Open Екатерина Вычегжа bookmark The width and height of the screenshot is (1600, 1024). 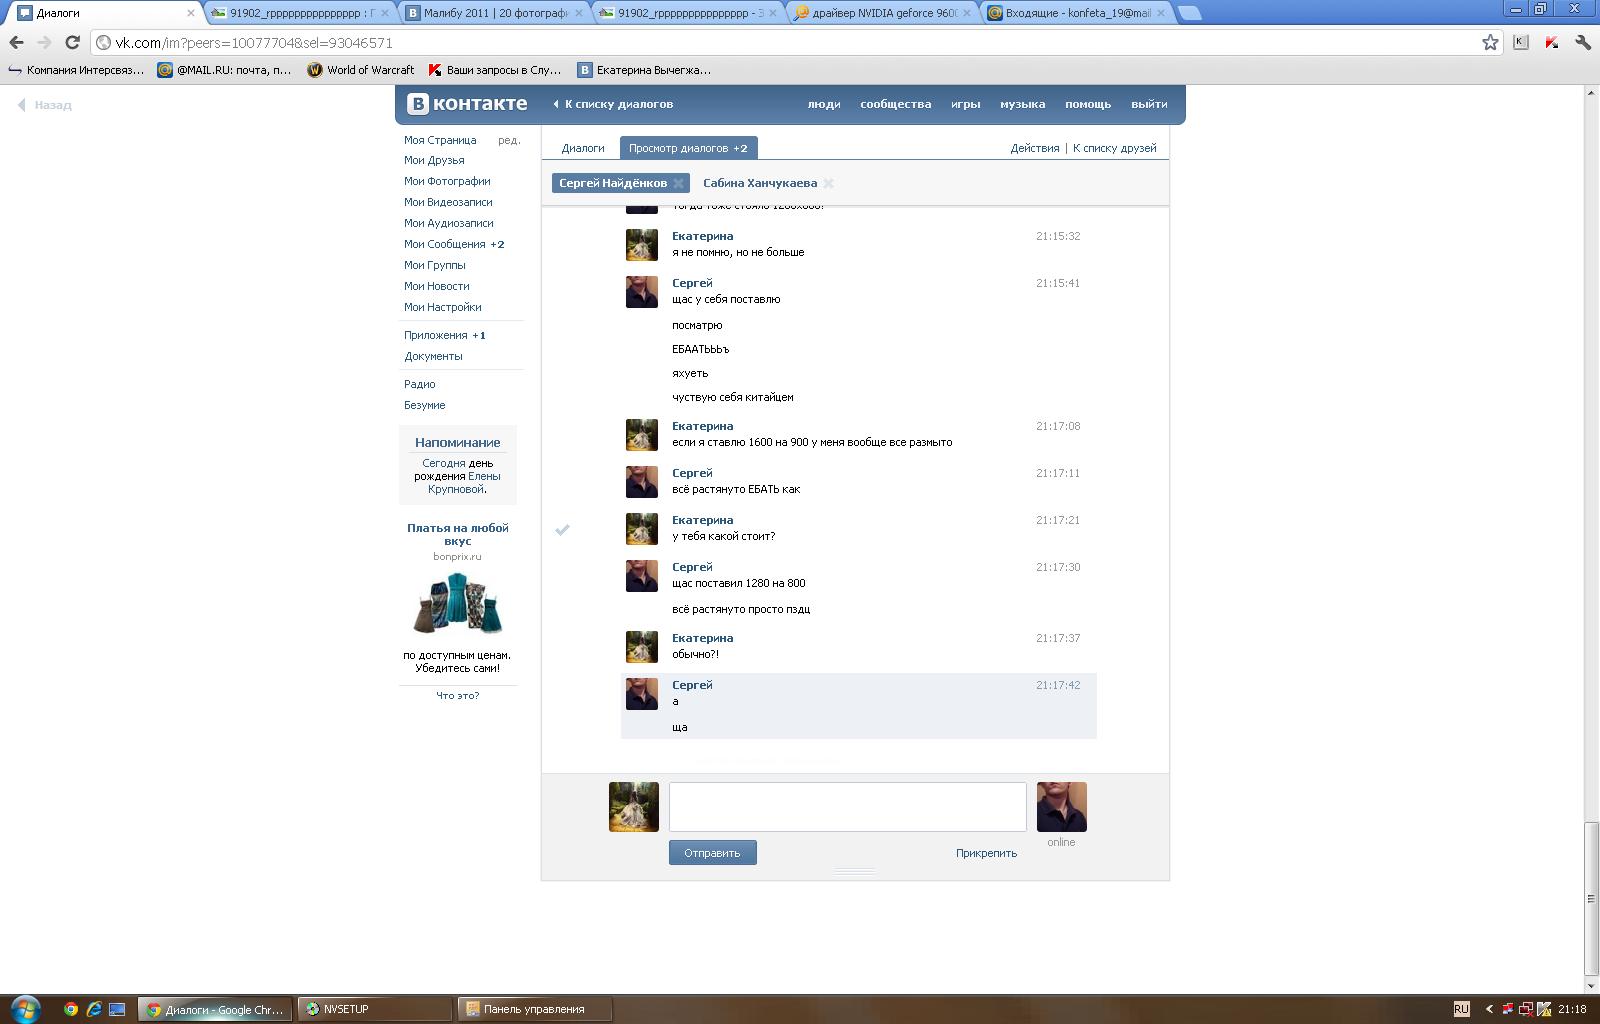(644, 70)
